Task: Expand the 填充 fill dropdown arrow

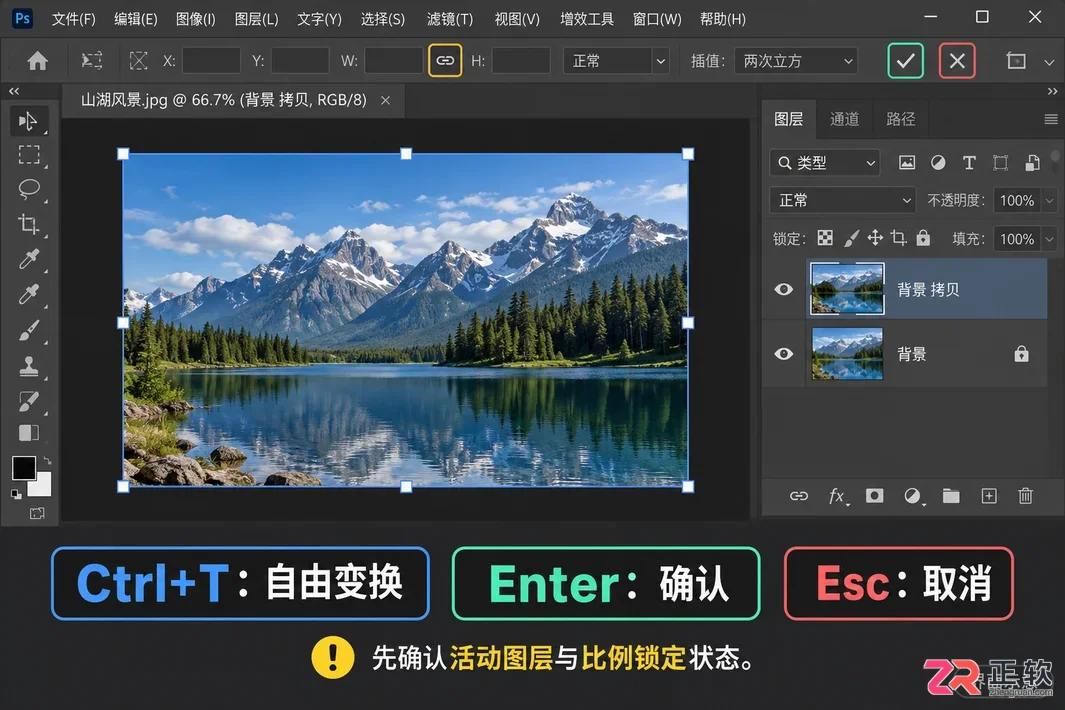Action: pyautogui.click(x=1049, y=239)
